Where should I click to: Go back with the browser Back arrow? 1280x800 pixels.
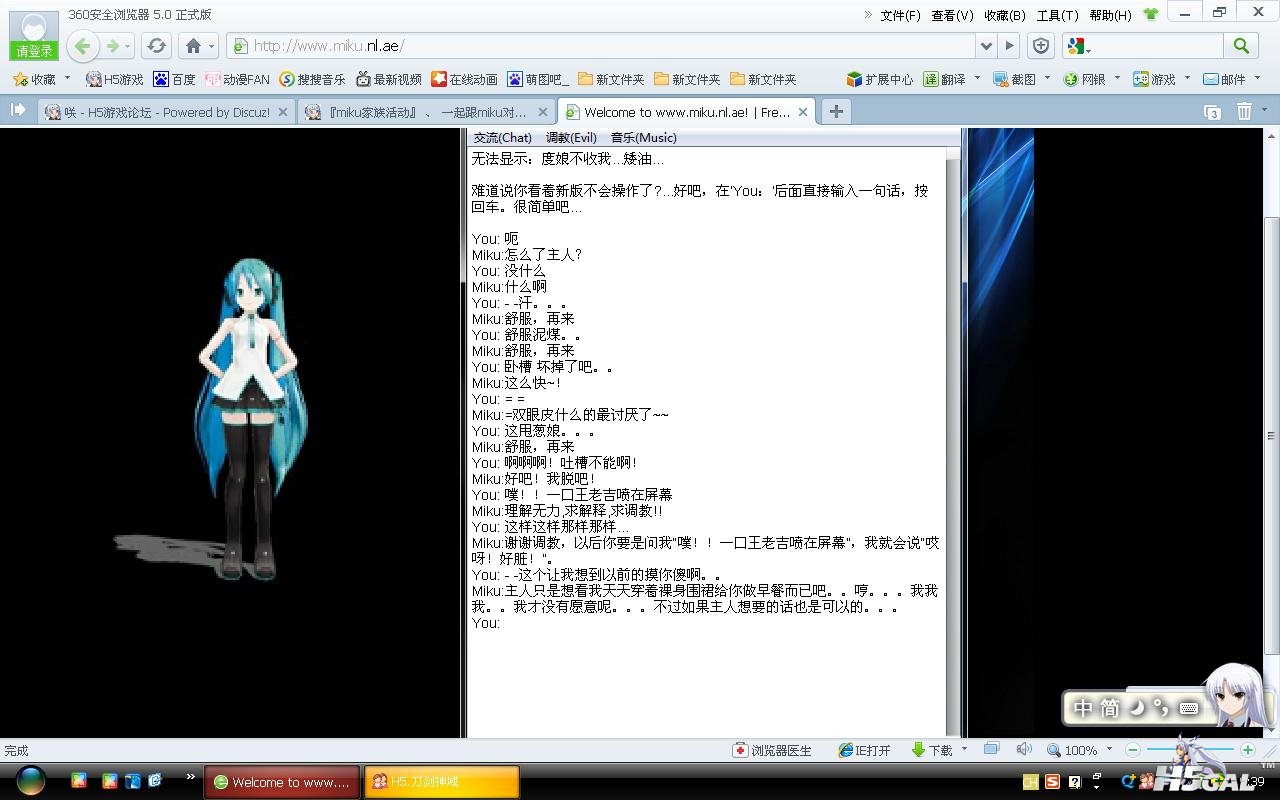pos(83,46)
